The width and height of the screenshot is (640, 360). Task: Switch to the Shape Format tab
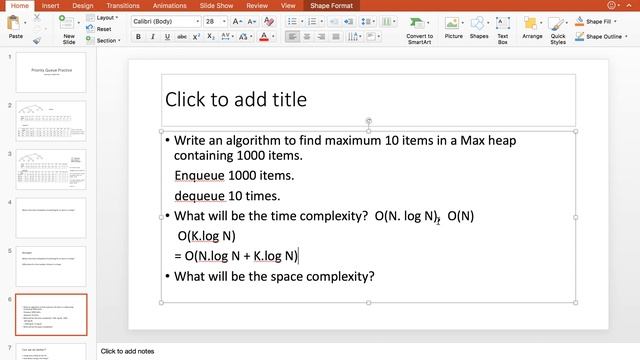click(331, 6)
